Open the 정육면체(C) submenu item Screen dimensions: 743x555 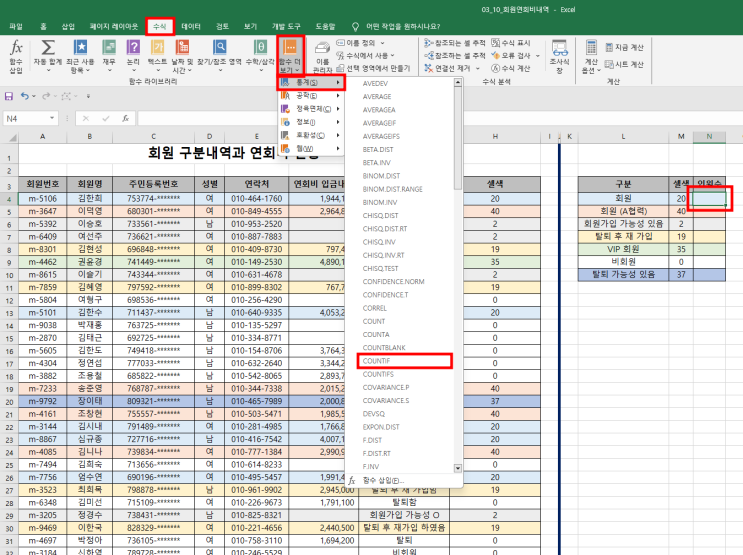point(311,109)
